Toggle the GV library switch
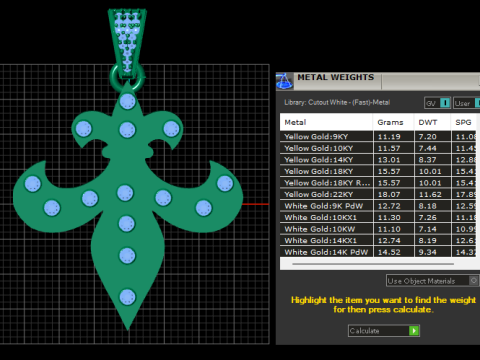This screenshot has height=360, width=480. 437,103
